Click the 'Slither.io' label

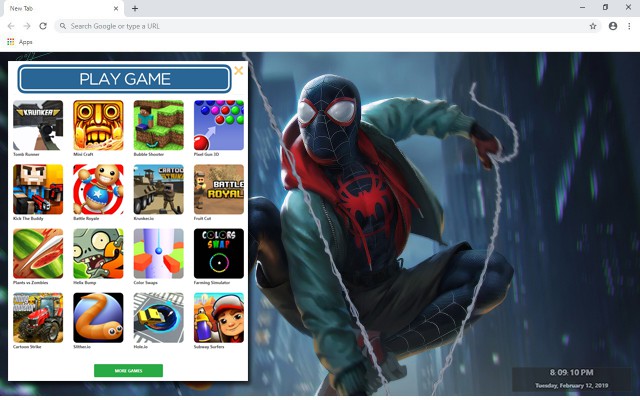coord(82,347)
